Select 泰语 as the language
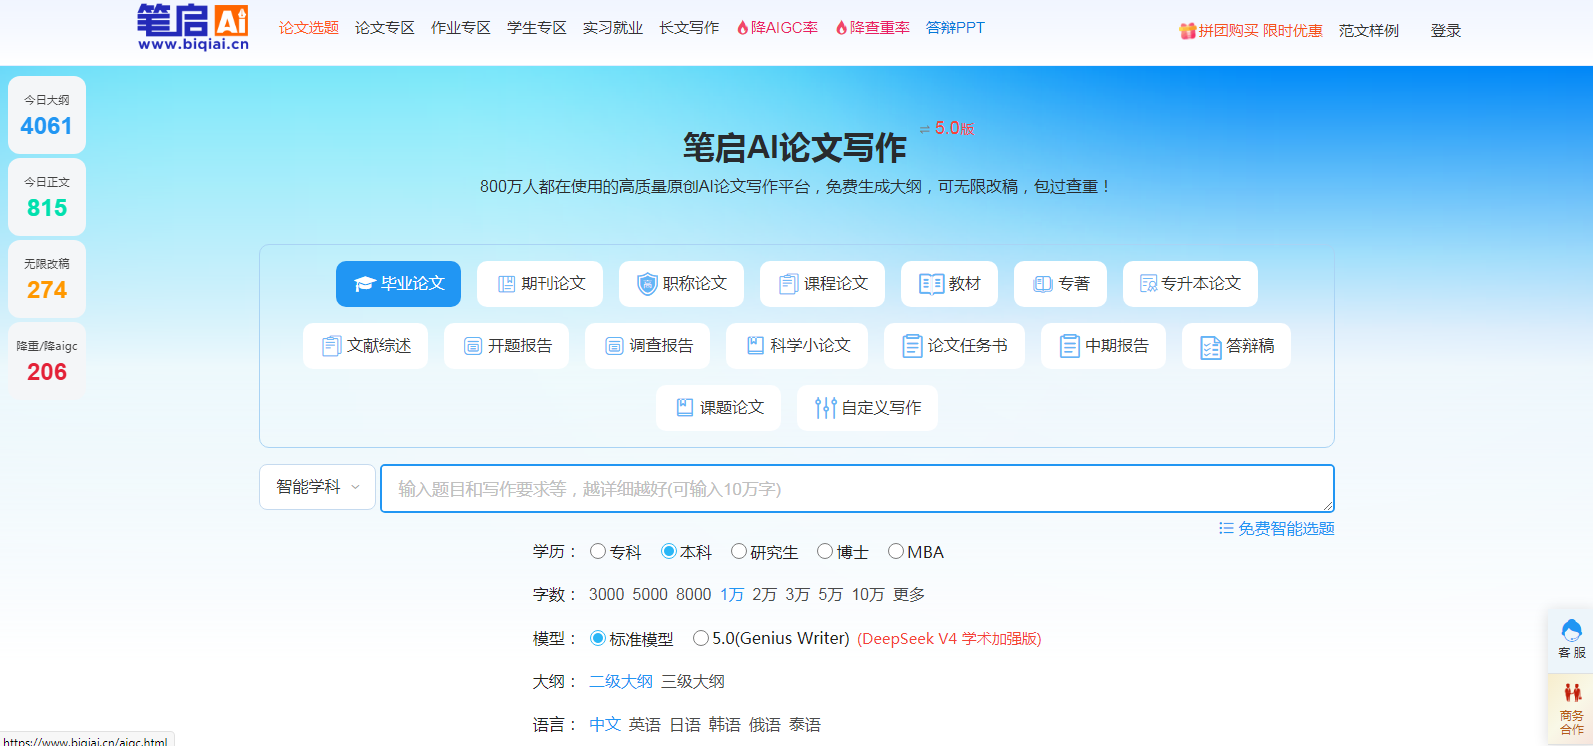The width and height of the screenshot is (1593, 746). point(805,724)
